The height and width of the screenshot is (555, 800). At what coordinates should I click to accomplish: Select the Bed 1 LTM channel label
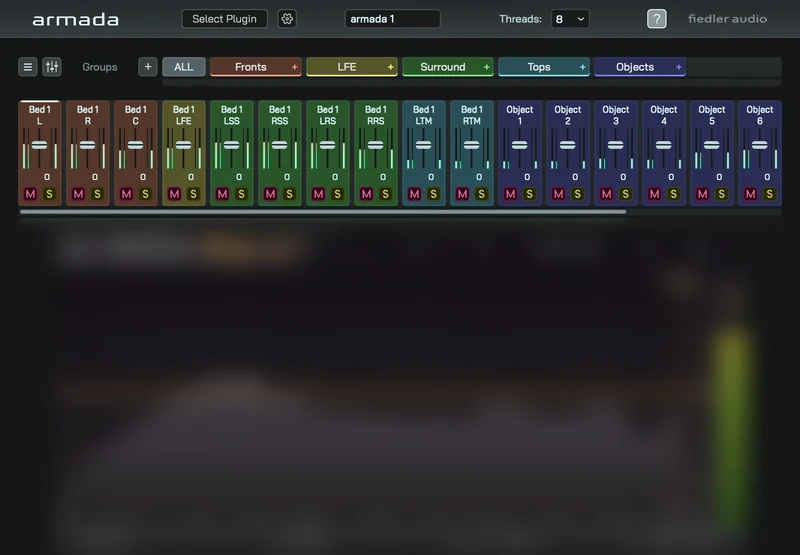423,115
